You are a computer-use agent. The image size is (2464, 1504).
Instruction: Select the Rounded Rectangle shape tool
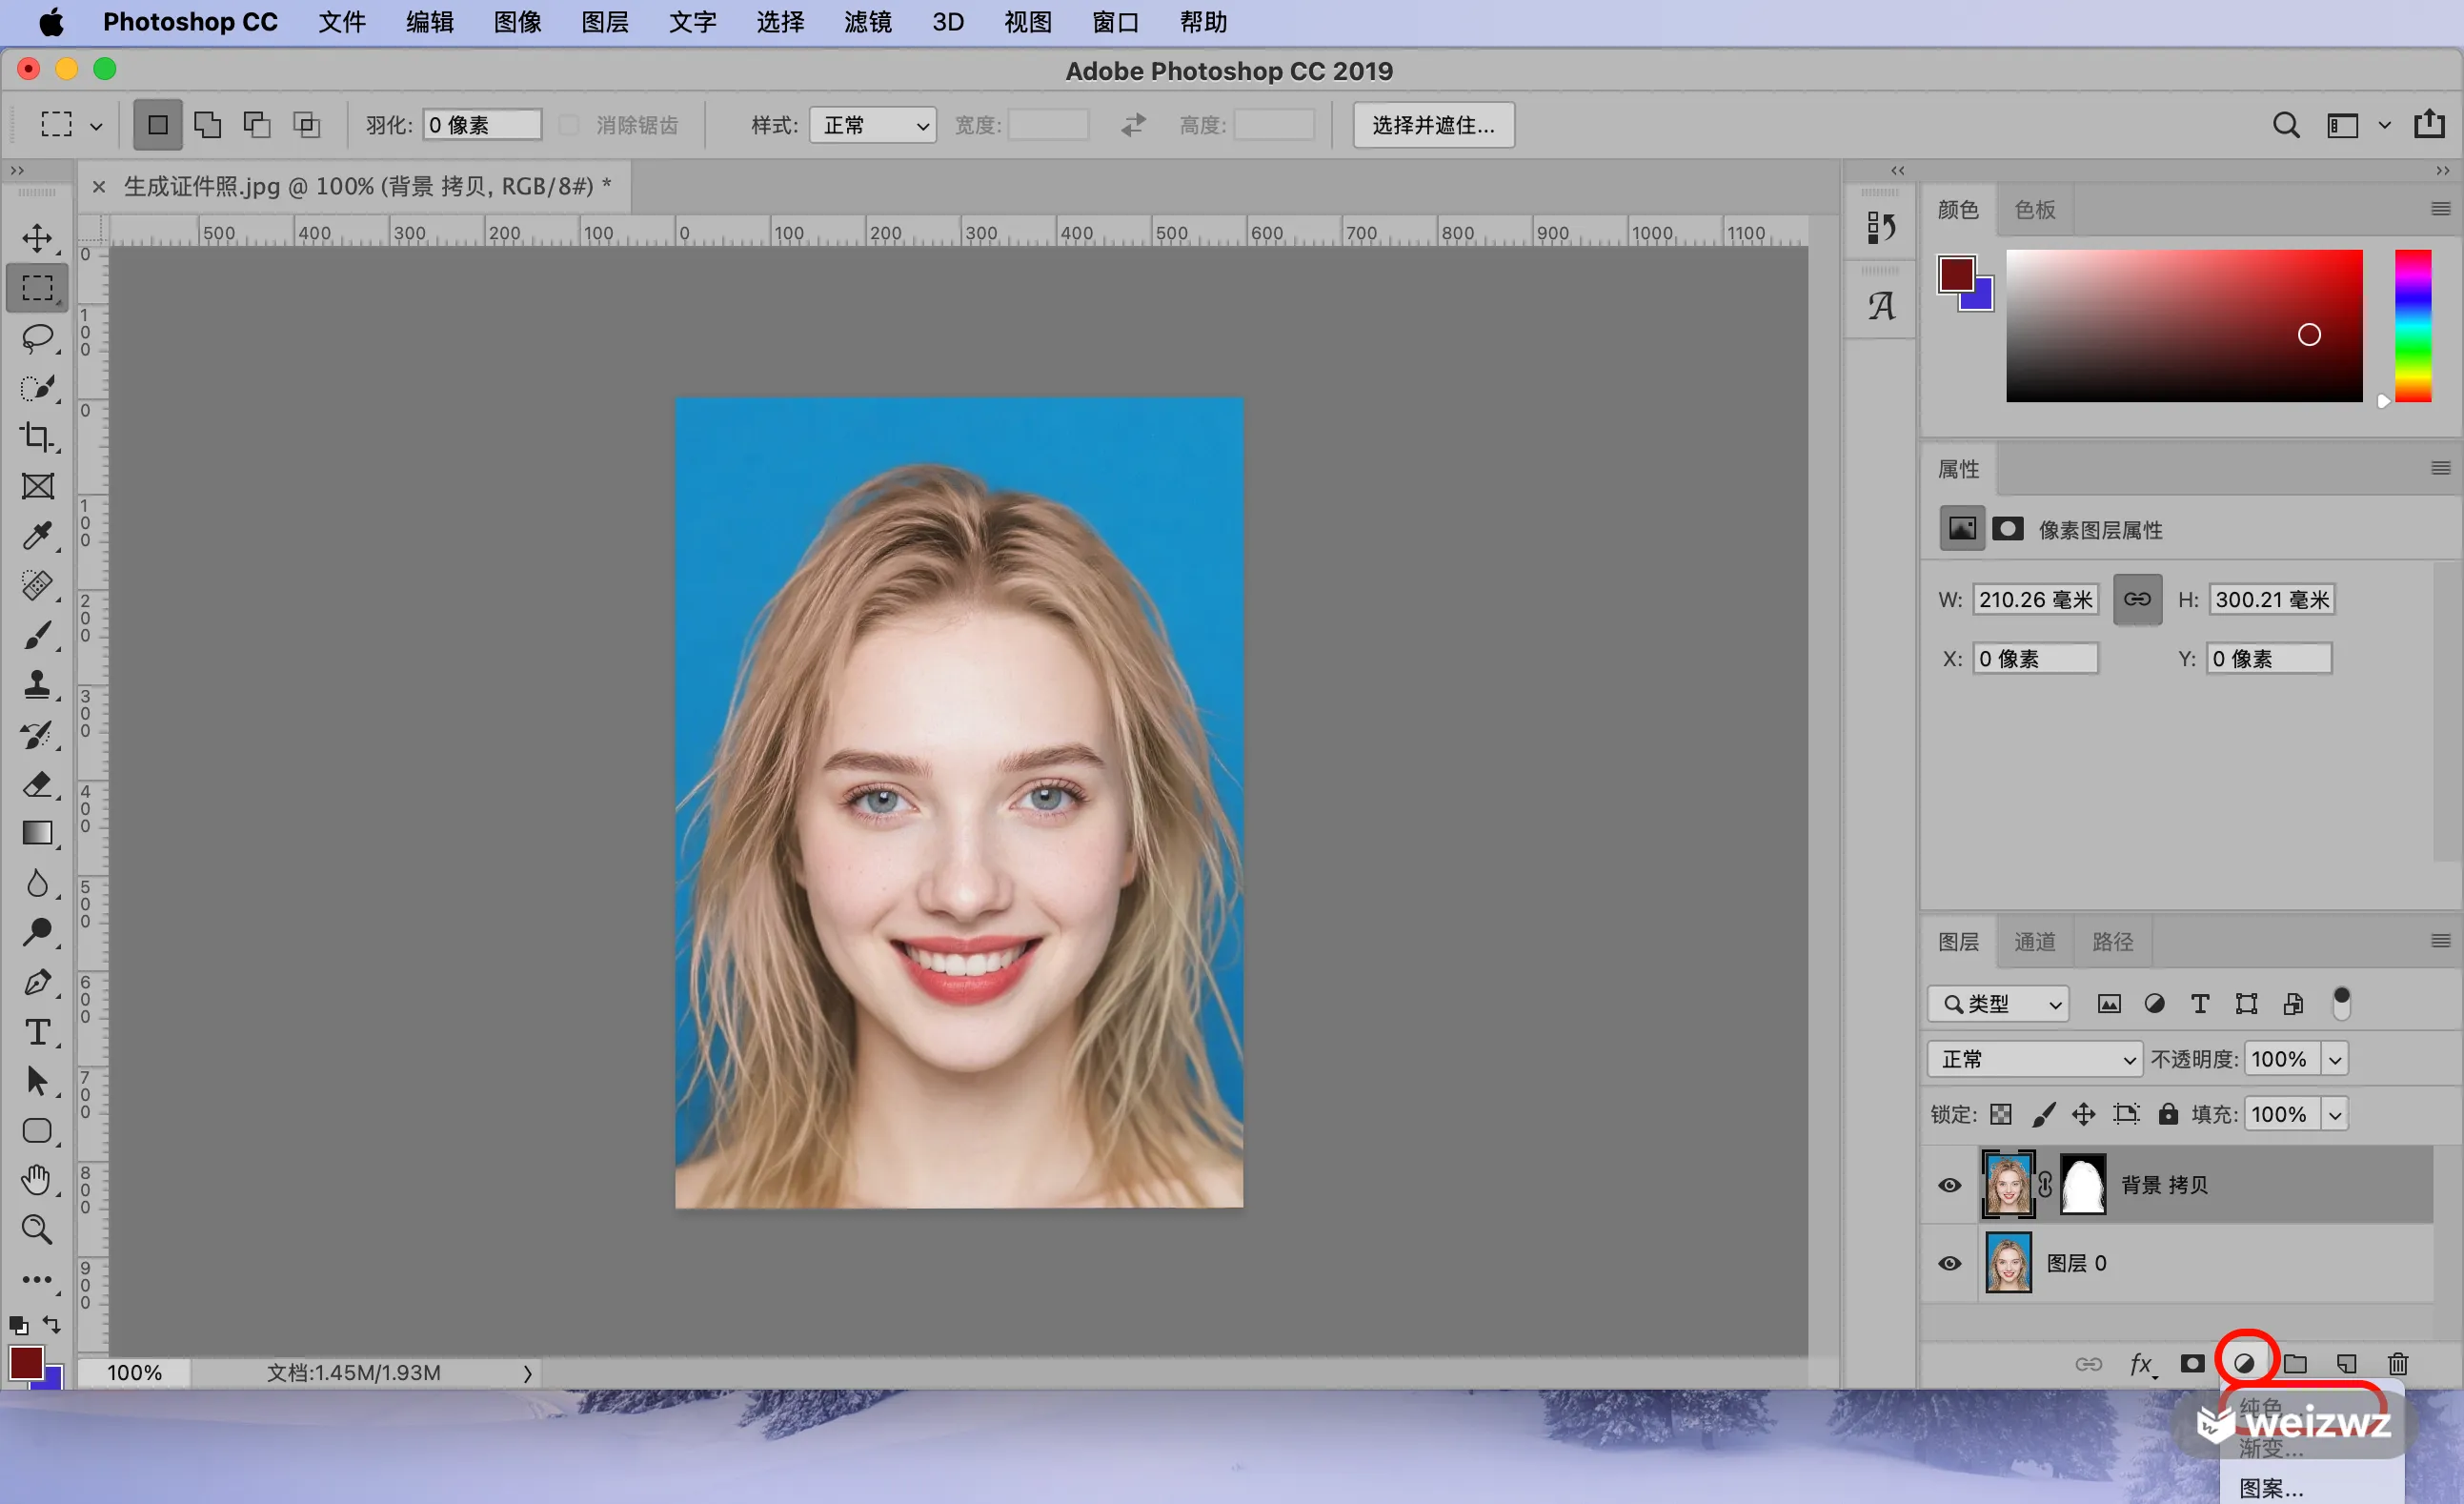(37, 1131)
